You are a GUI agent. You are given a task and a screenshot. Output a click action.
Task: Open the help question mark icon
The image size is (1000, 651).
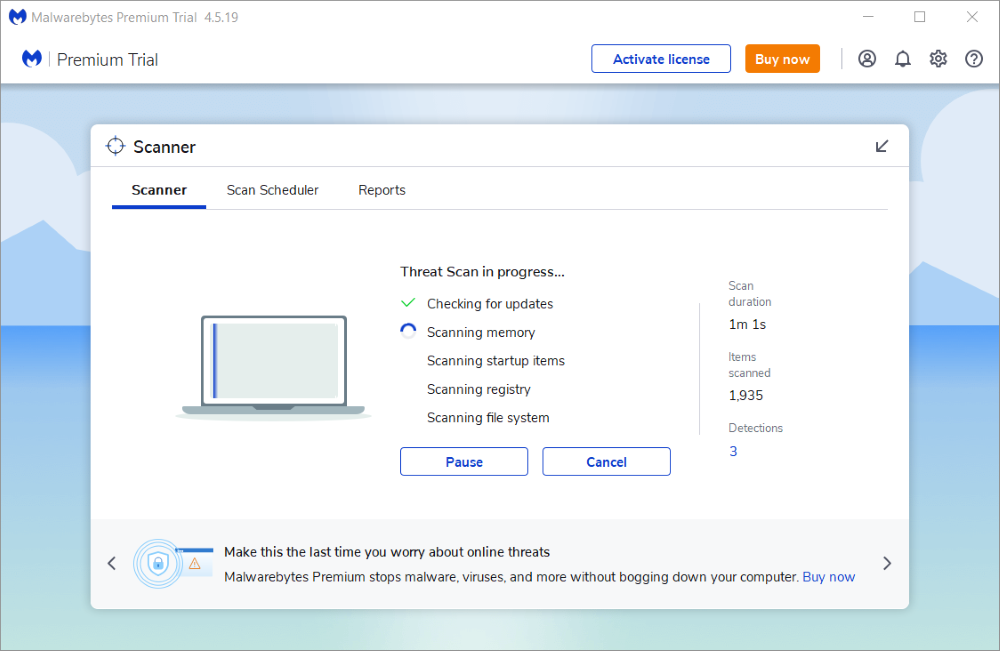[x=974, y=59]
